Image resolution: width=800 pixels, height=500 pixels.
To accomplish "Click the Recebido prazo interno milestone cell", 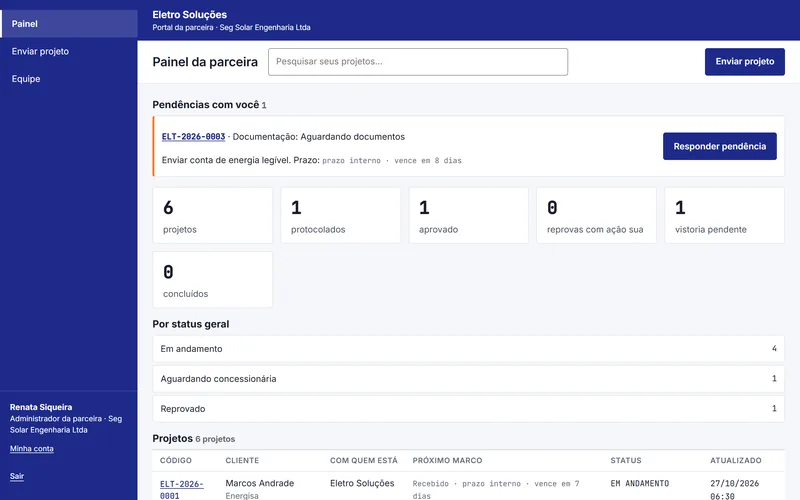I will pos(496,489).
